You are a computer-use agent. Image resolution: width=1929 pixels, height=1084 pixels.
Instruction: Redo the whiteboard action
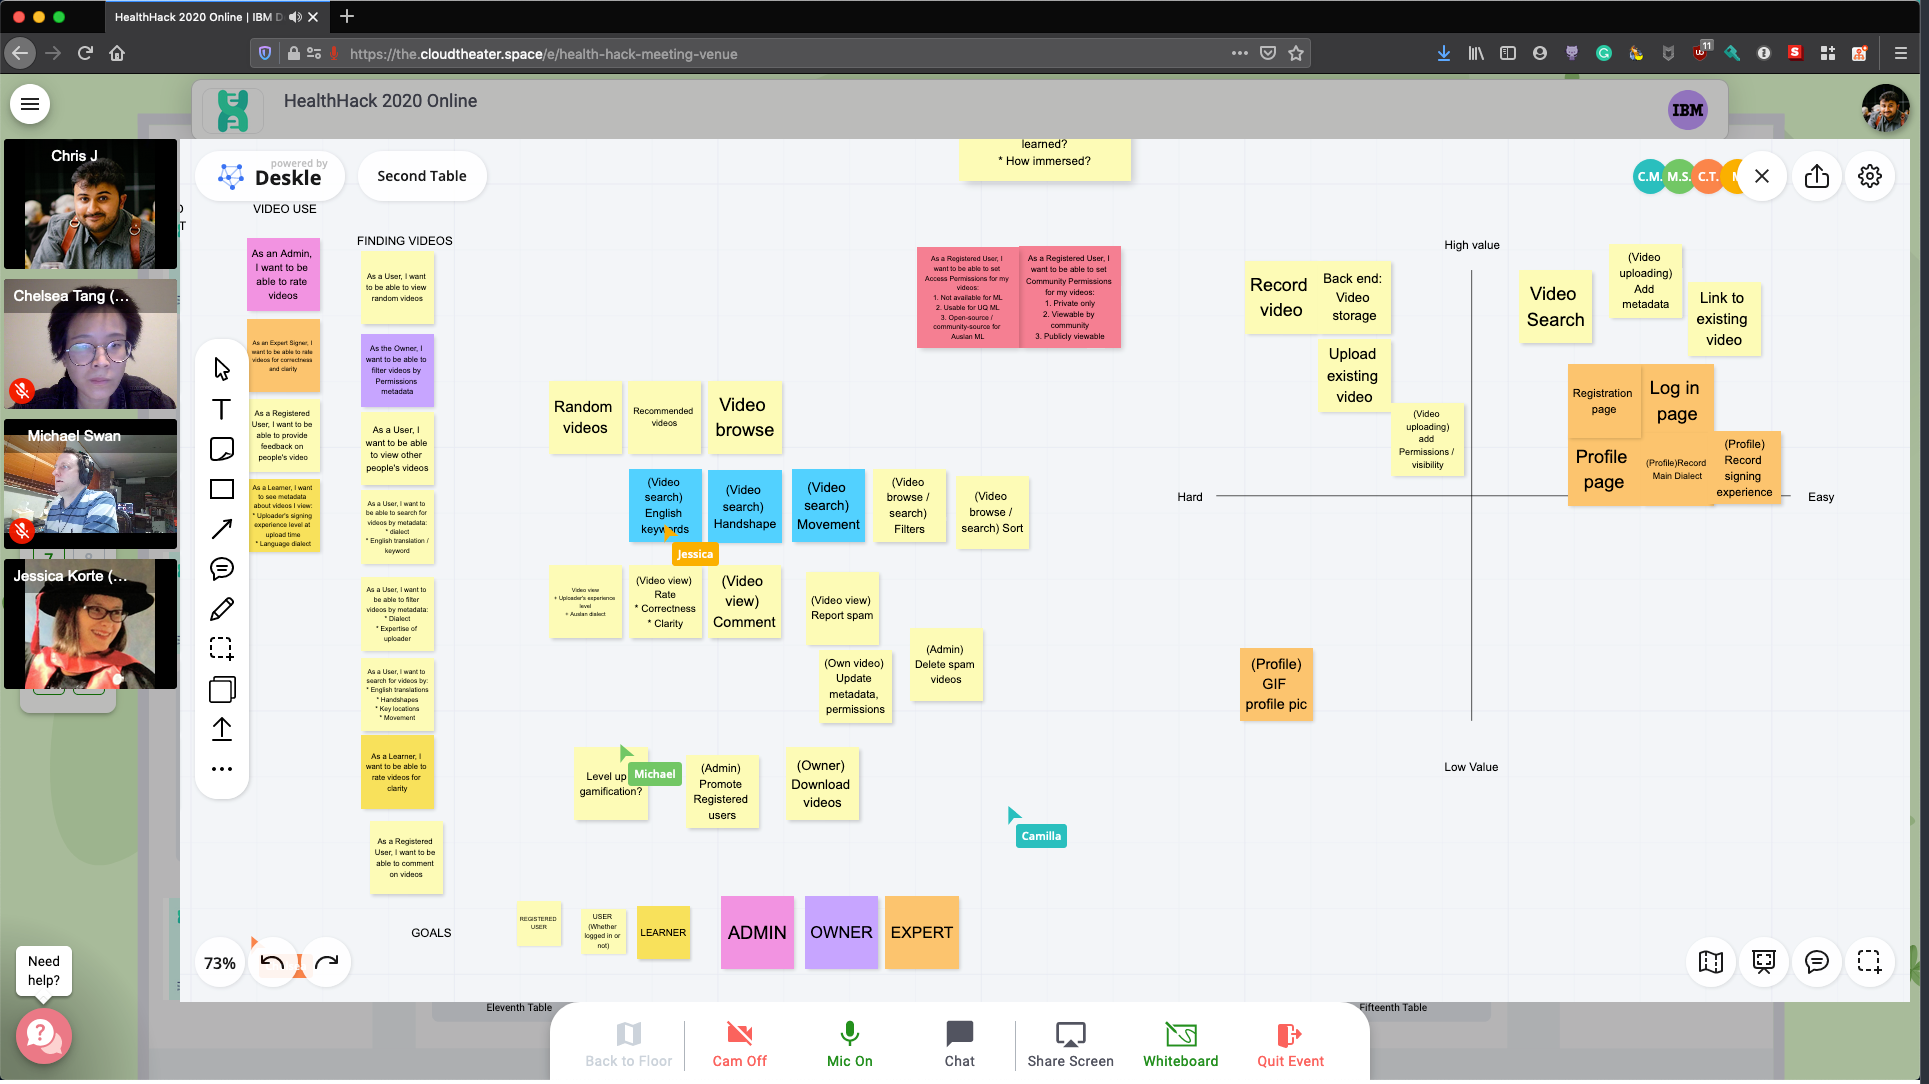[327, 963]
